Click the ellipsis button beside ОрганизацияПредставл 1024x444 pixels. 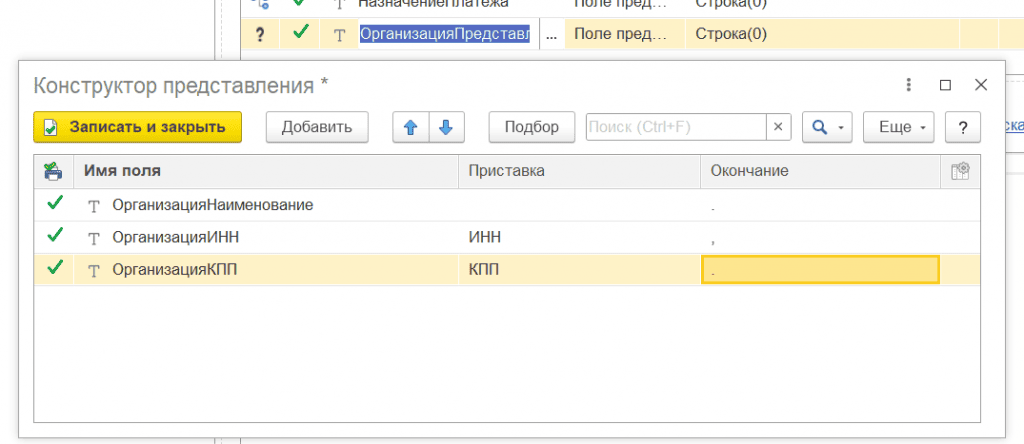(551, 34)
